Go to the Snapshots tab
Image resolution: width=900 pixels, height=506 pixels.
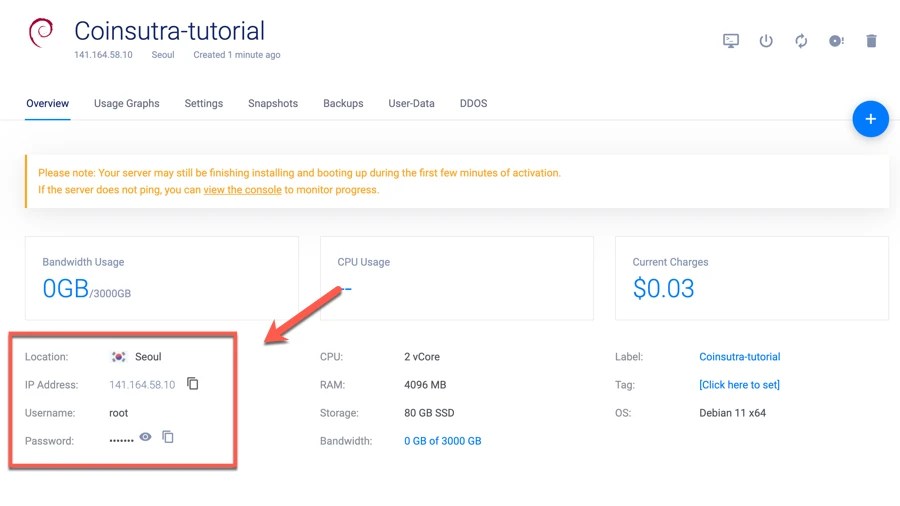pyautogui.click(x=273, y=103)
